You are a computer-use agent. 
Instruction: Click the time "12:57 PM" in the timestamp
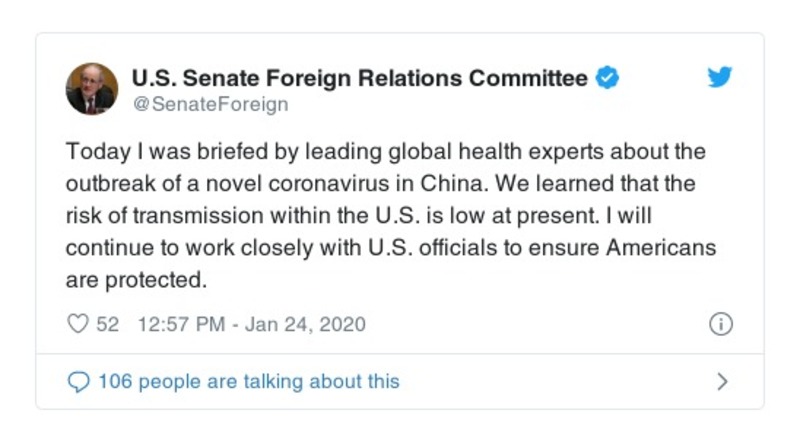[x=181, y=324]
